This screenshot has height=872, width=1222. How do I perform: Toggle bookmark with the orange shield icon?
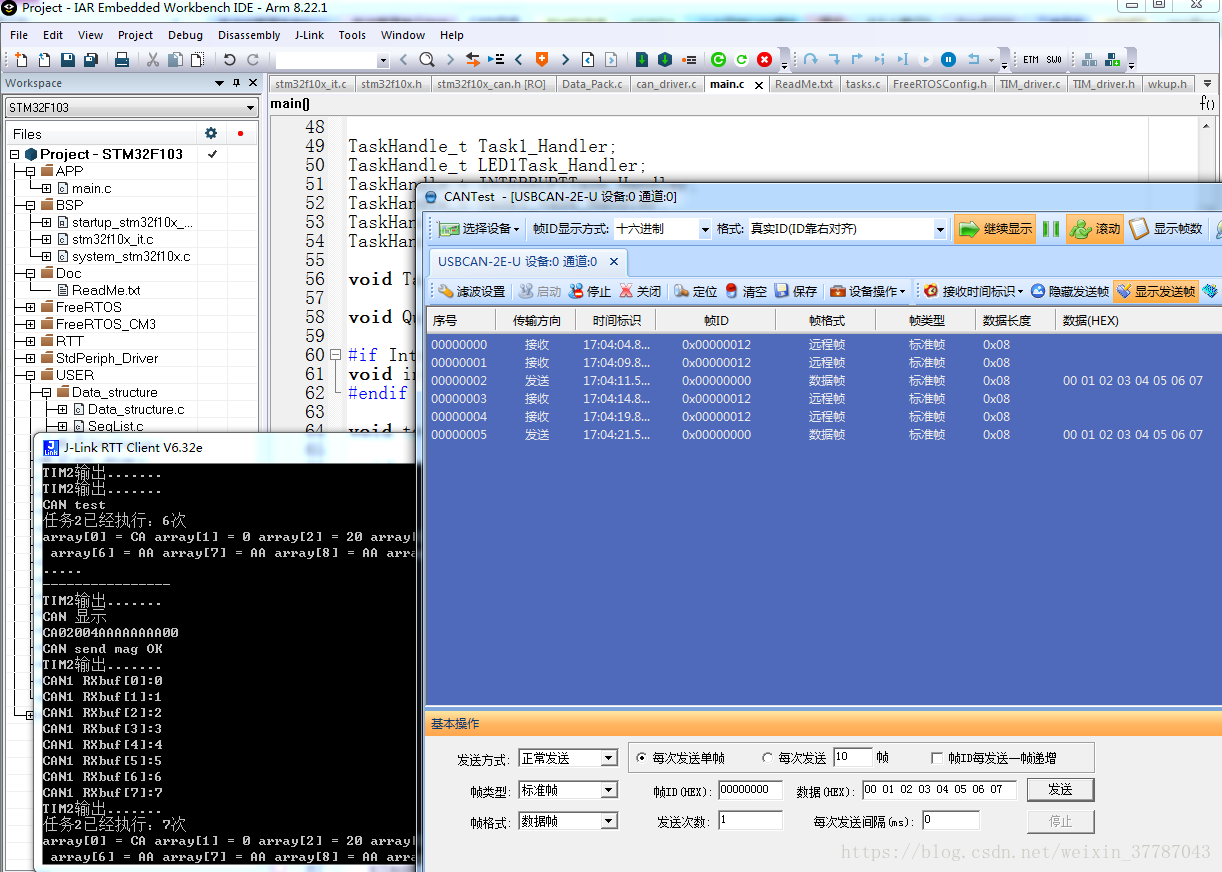click(x=542, y=60)
